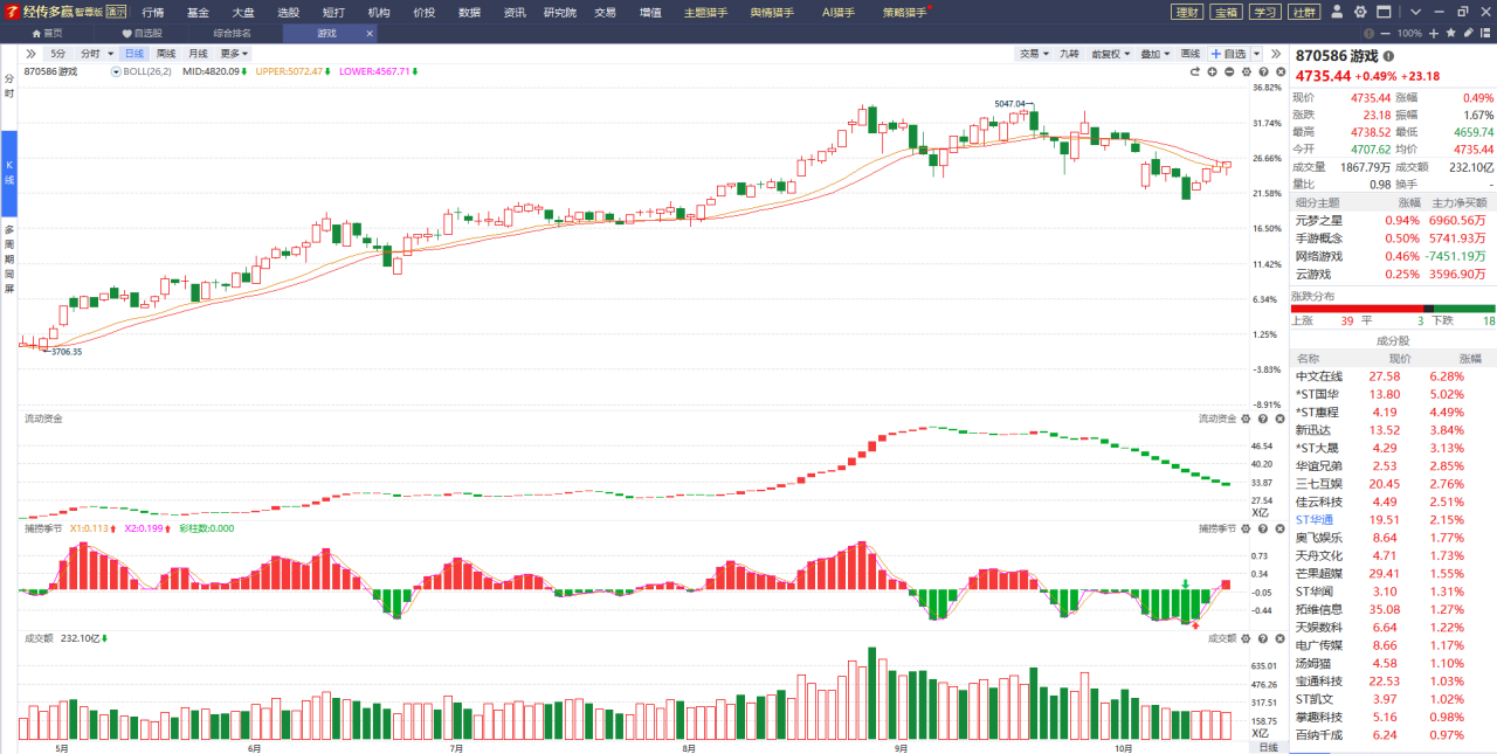Screen dimensions: 1497x755
Task: Zoom out main chart with minus circle icon
Action: tap(1229, 72)
